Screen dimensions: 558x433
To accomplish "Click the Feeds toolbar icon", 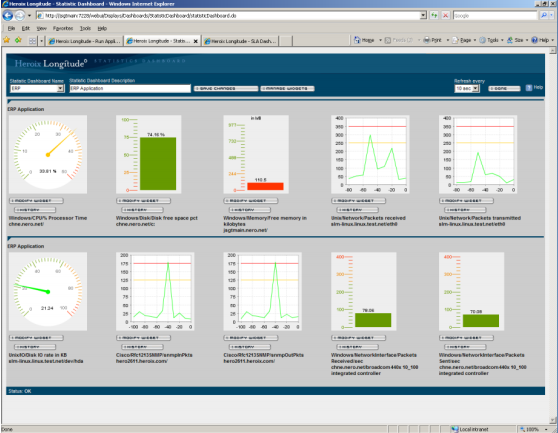I will coord(388,40).
